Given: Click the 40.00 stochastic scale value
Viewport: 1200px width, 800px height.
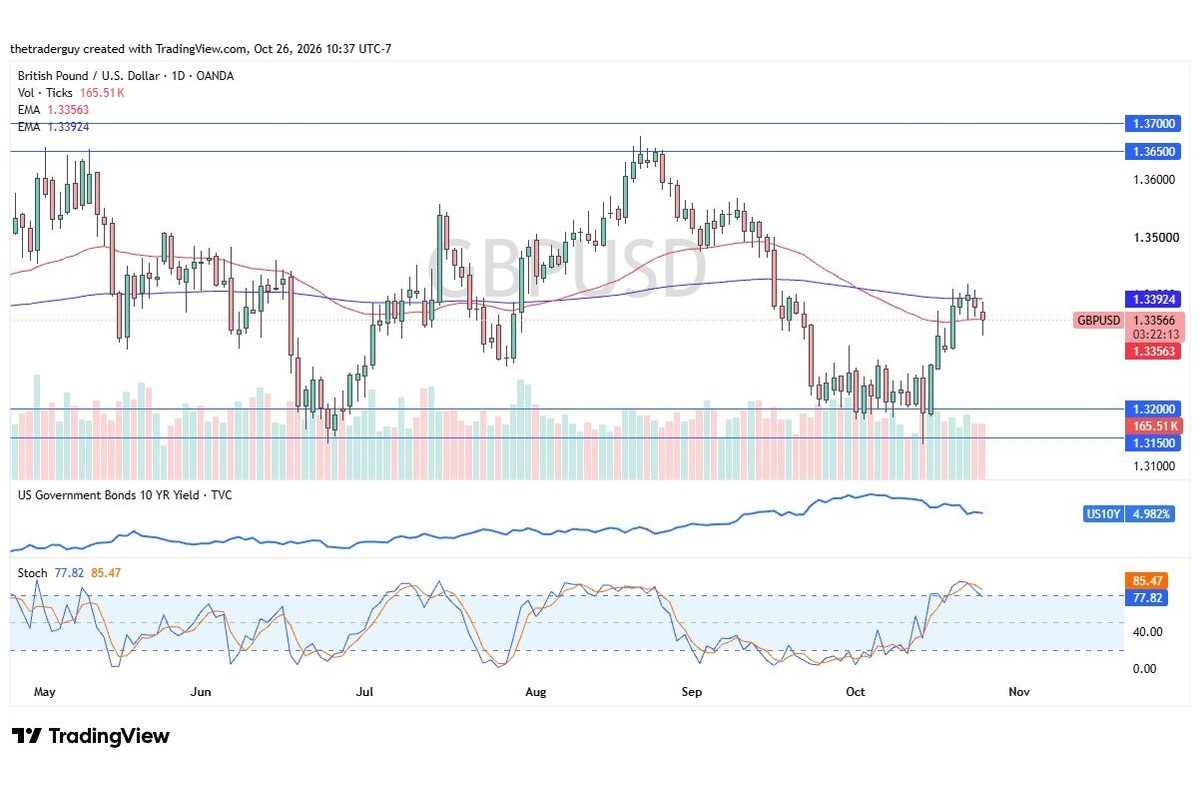Looking at the screenshot, I should click(x=1148, y=631).
